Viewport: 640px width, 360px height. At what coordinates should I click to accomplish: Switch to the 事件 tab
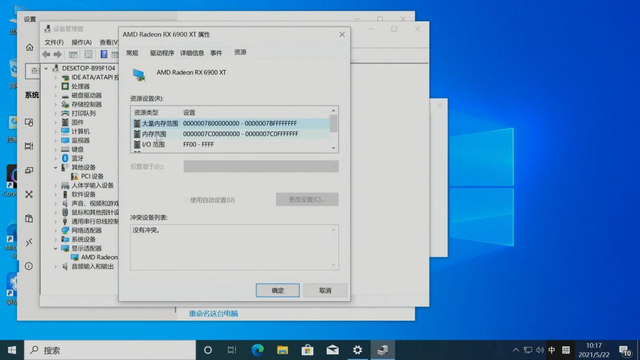216,53
